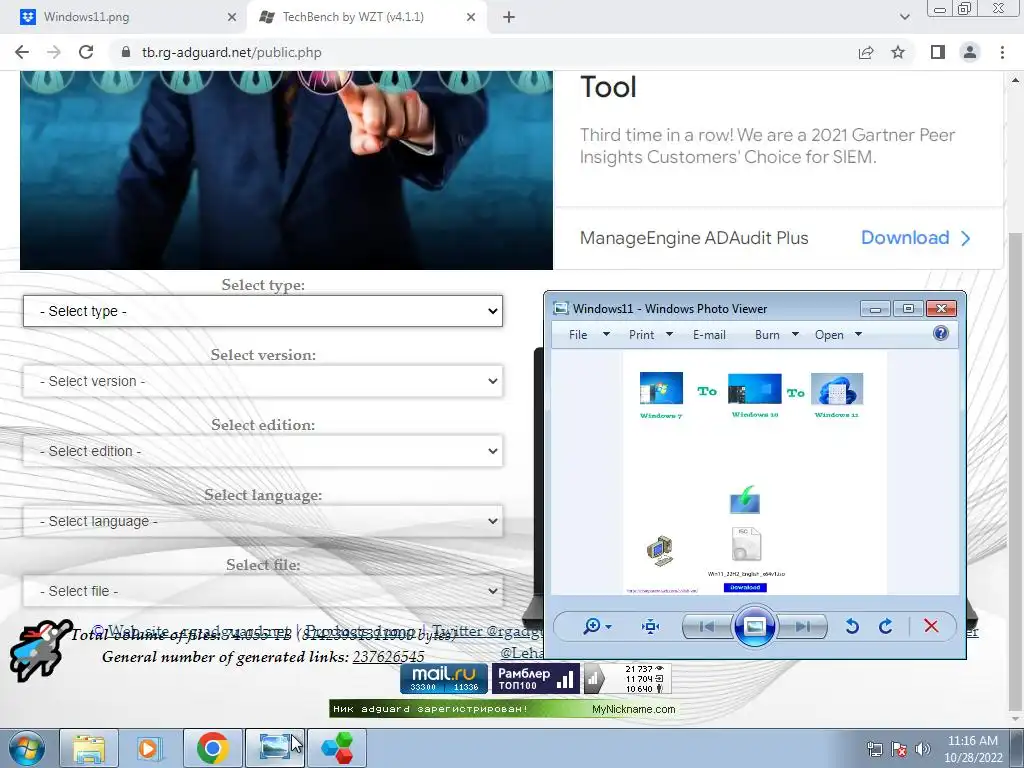
Task: Open Print menu in Photo Viewer
Action: [x=650, y=334]
